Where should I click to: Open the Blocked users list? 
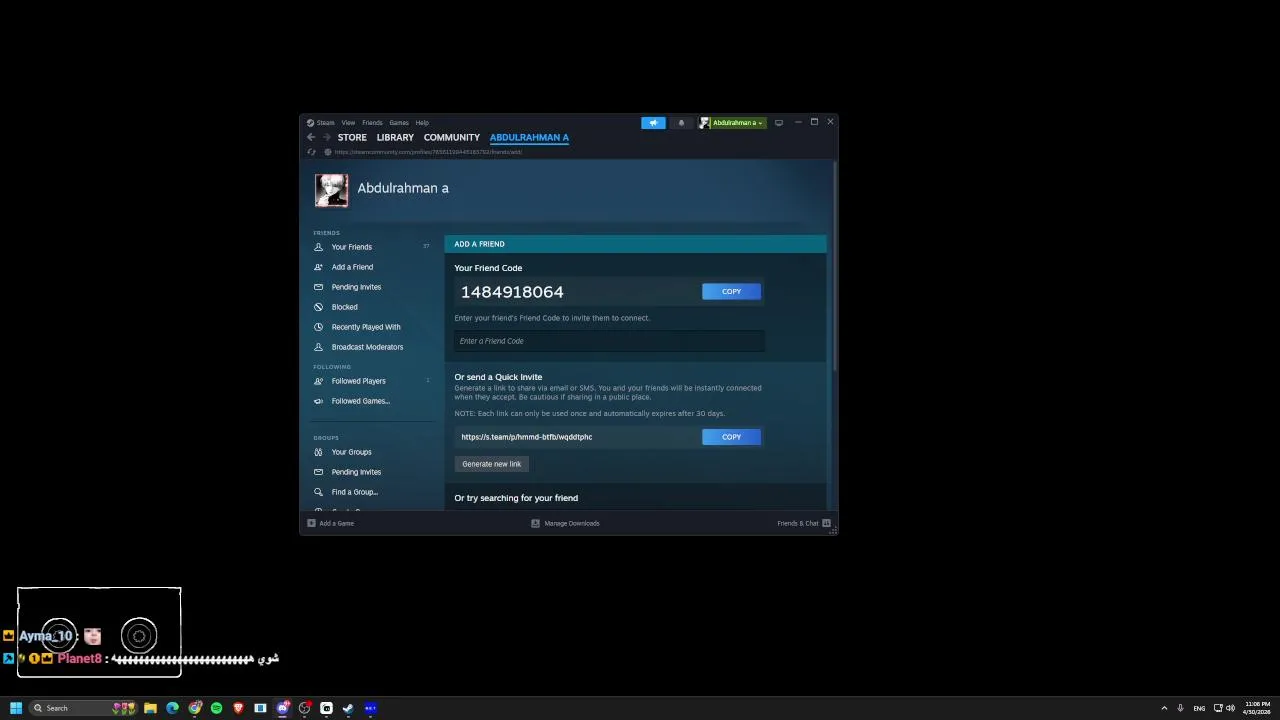[x=344, y=307]
